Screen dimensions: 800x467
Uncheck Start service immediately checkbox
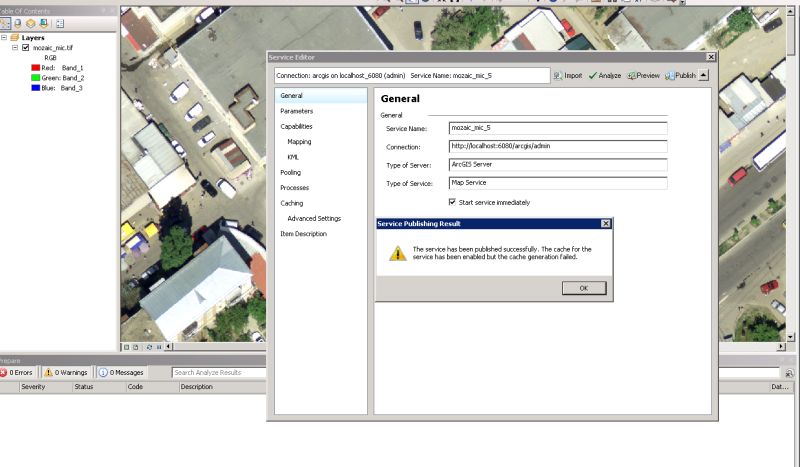[x=452, y=202]
